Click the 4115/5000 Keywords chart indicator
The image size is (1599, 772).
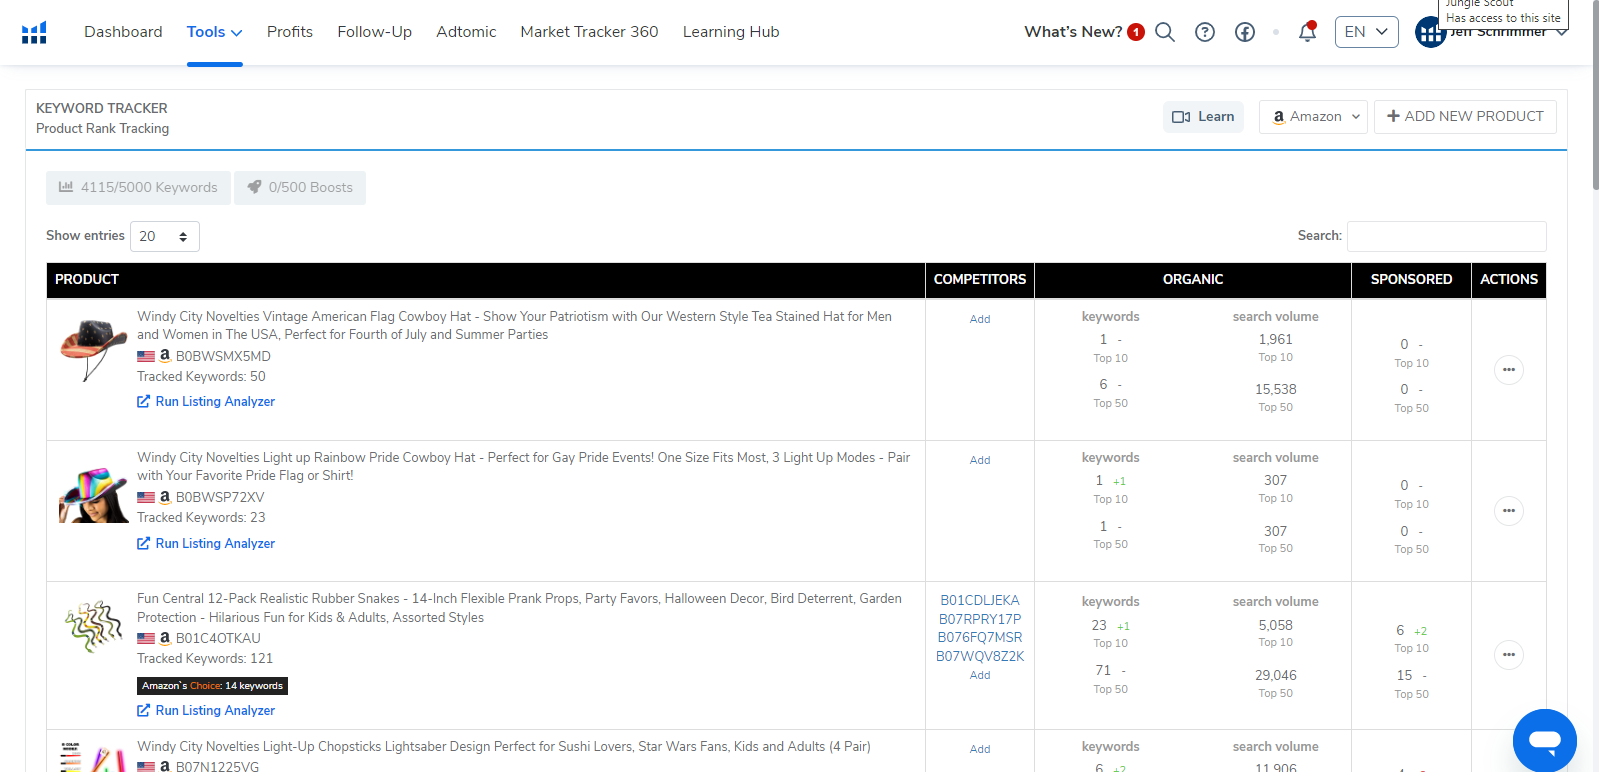138,188
